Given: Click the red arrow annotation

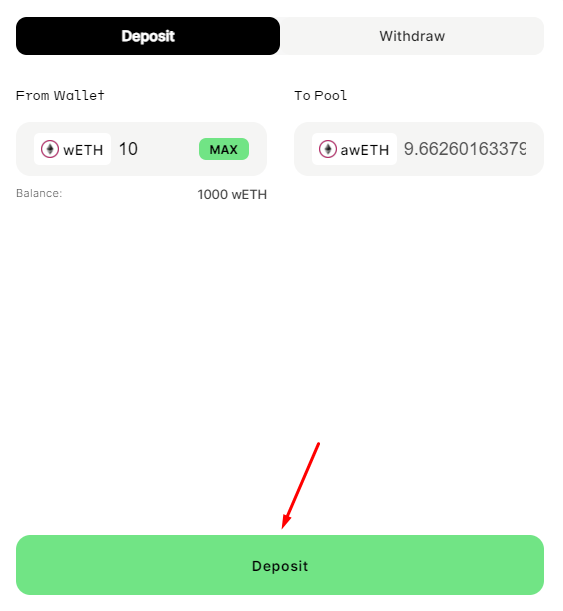Looking at the screenshot, I should [x=300, y=486].
